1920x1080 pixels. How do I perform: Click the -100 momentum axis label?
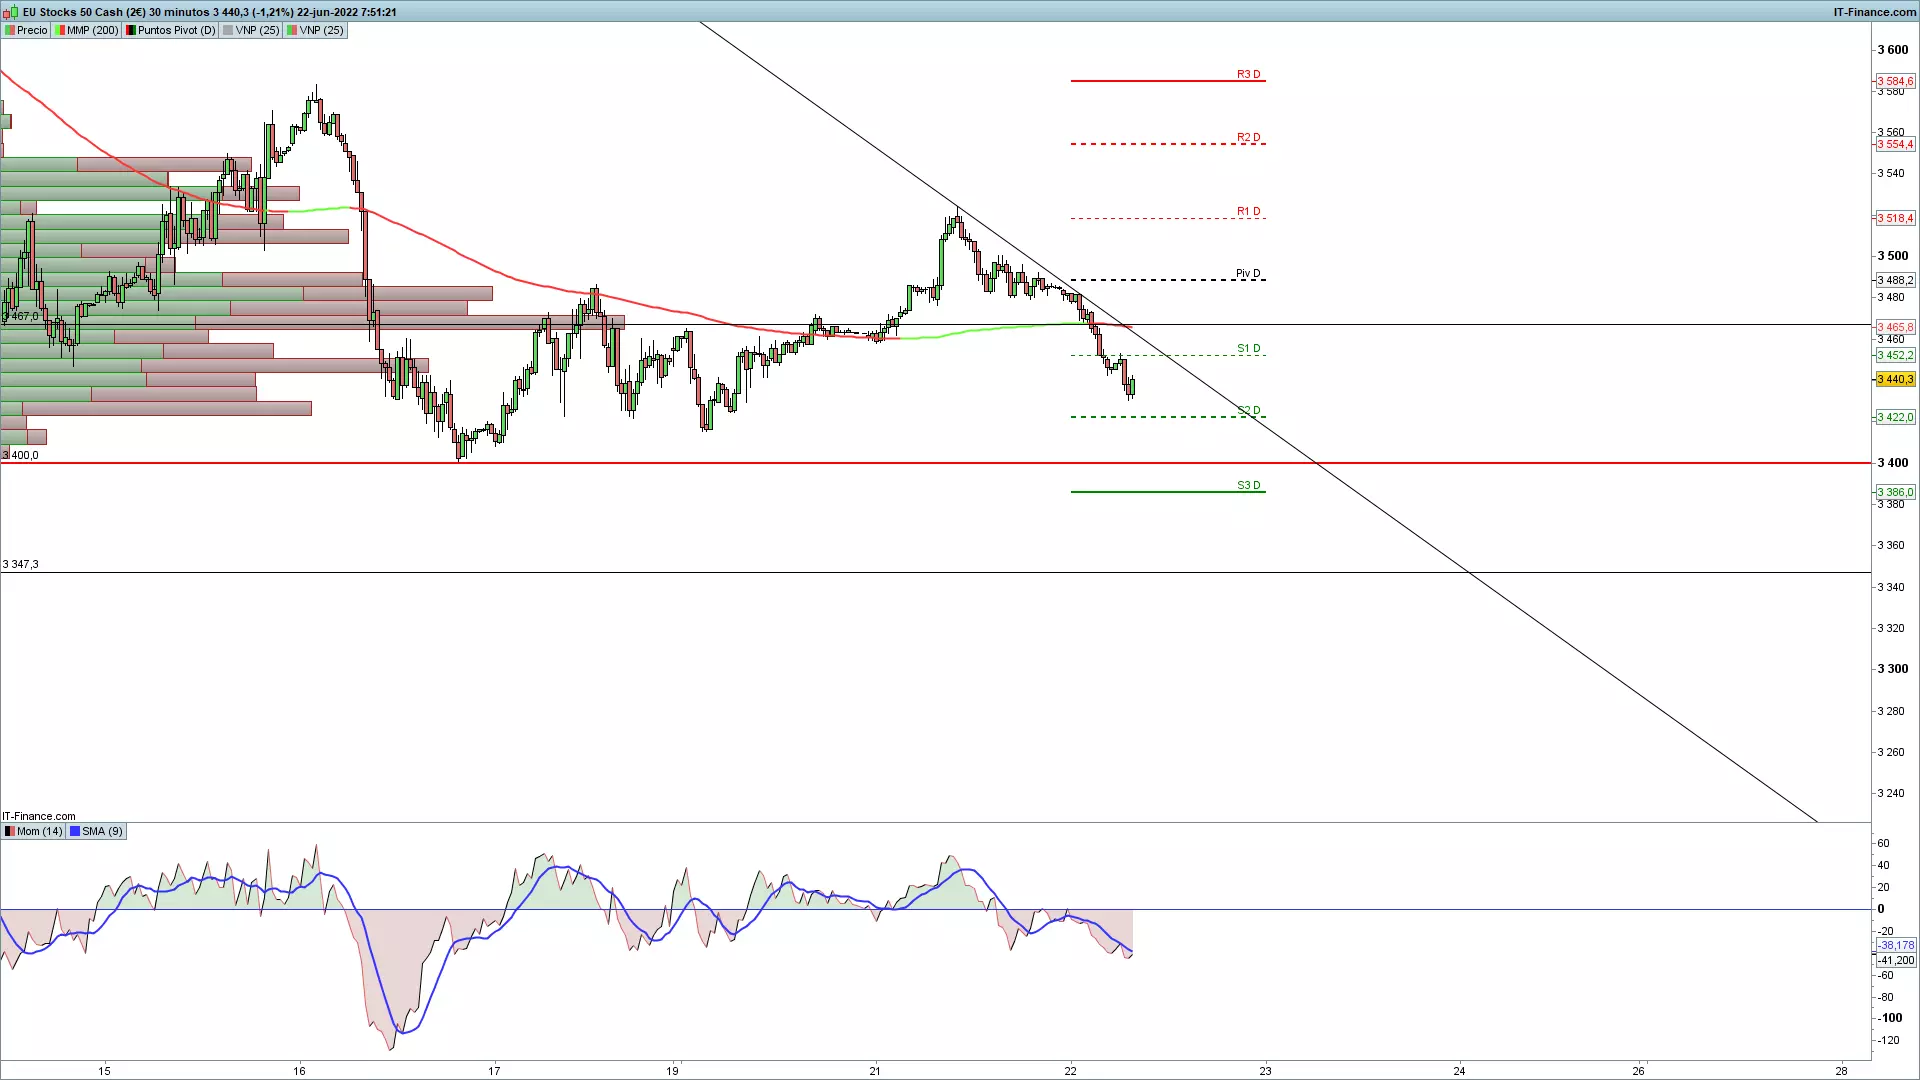pyautogui.click(x=1890, y=1018)
